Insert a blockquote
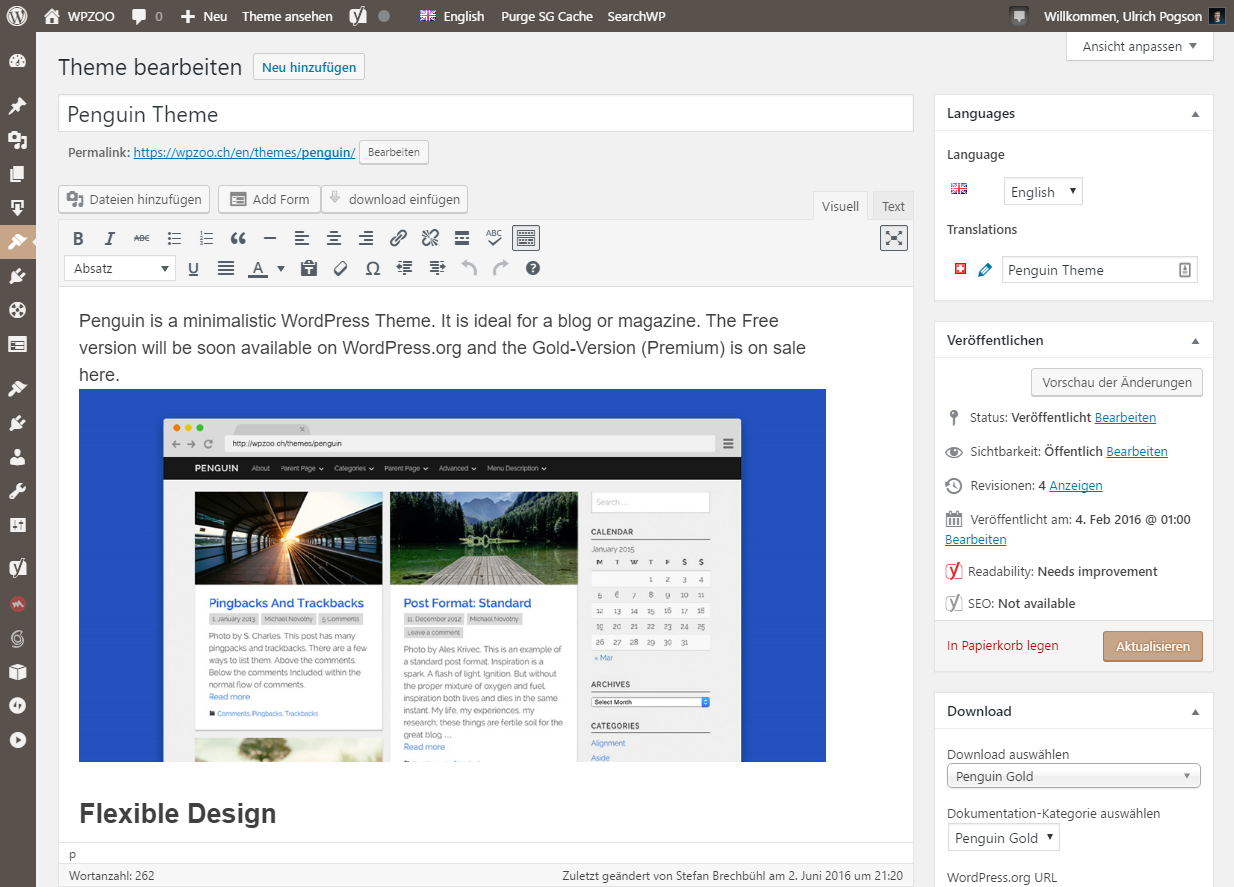Viewport: 1234px width, 887px height. 238,238
